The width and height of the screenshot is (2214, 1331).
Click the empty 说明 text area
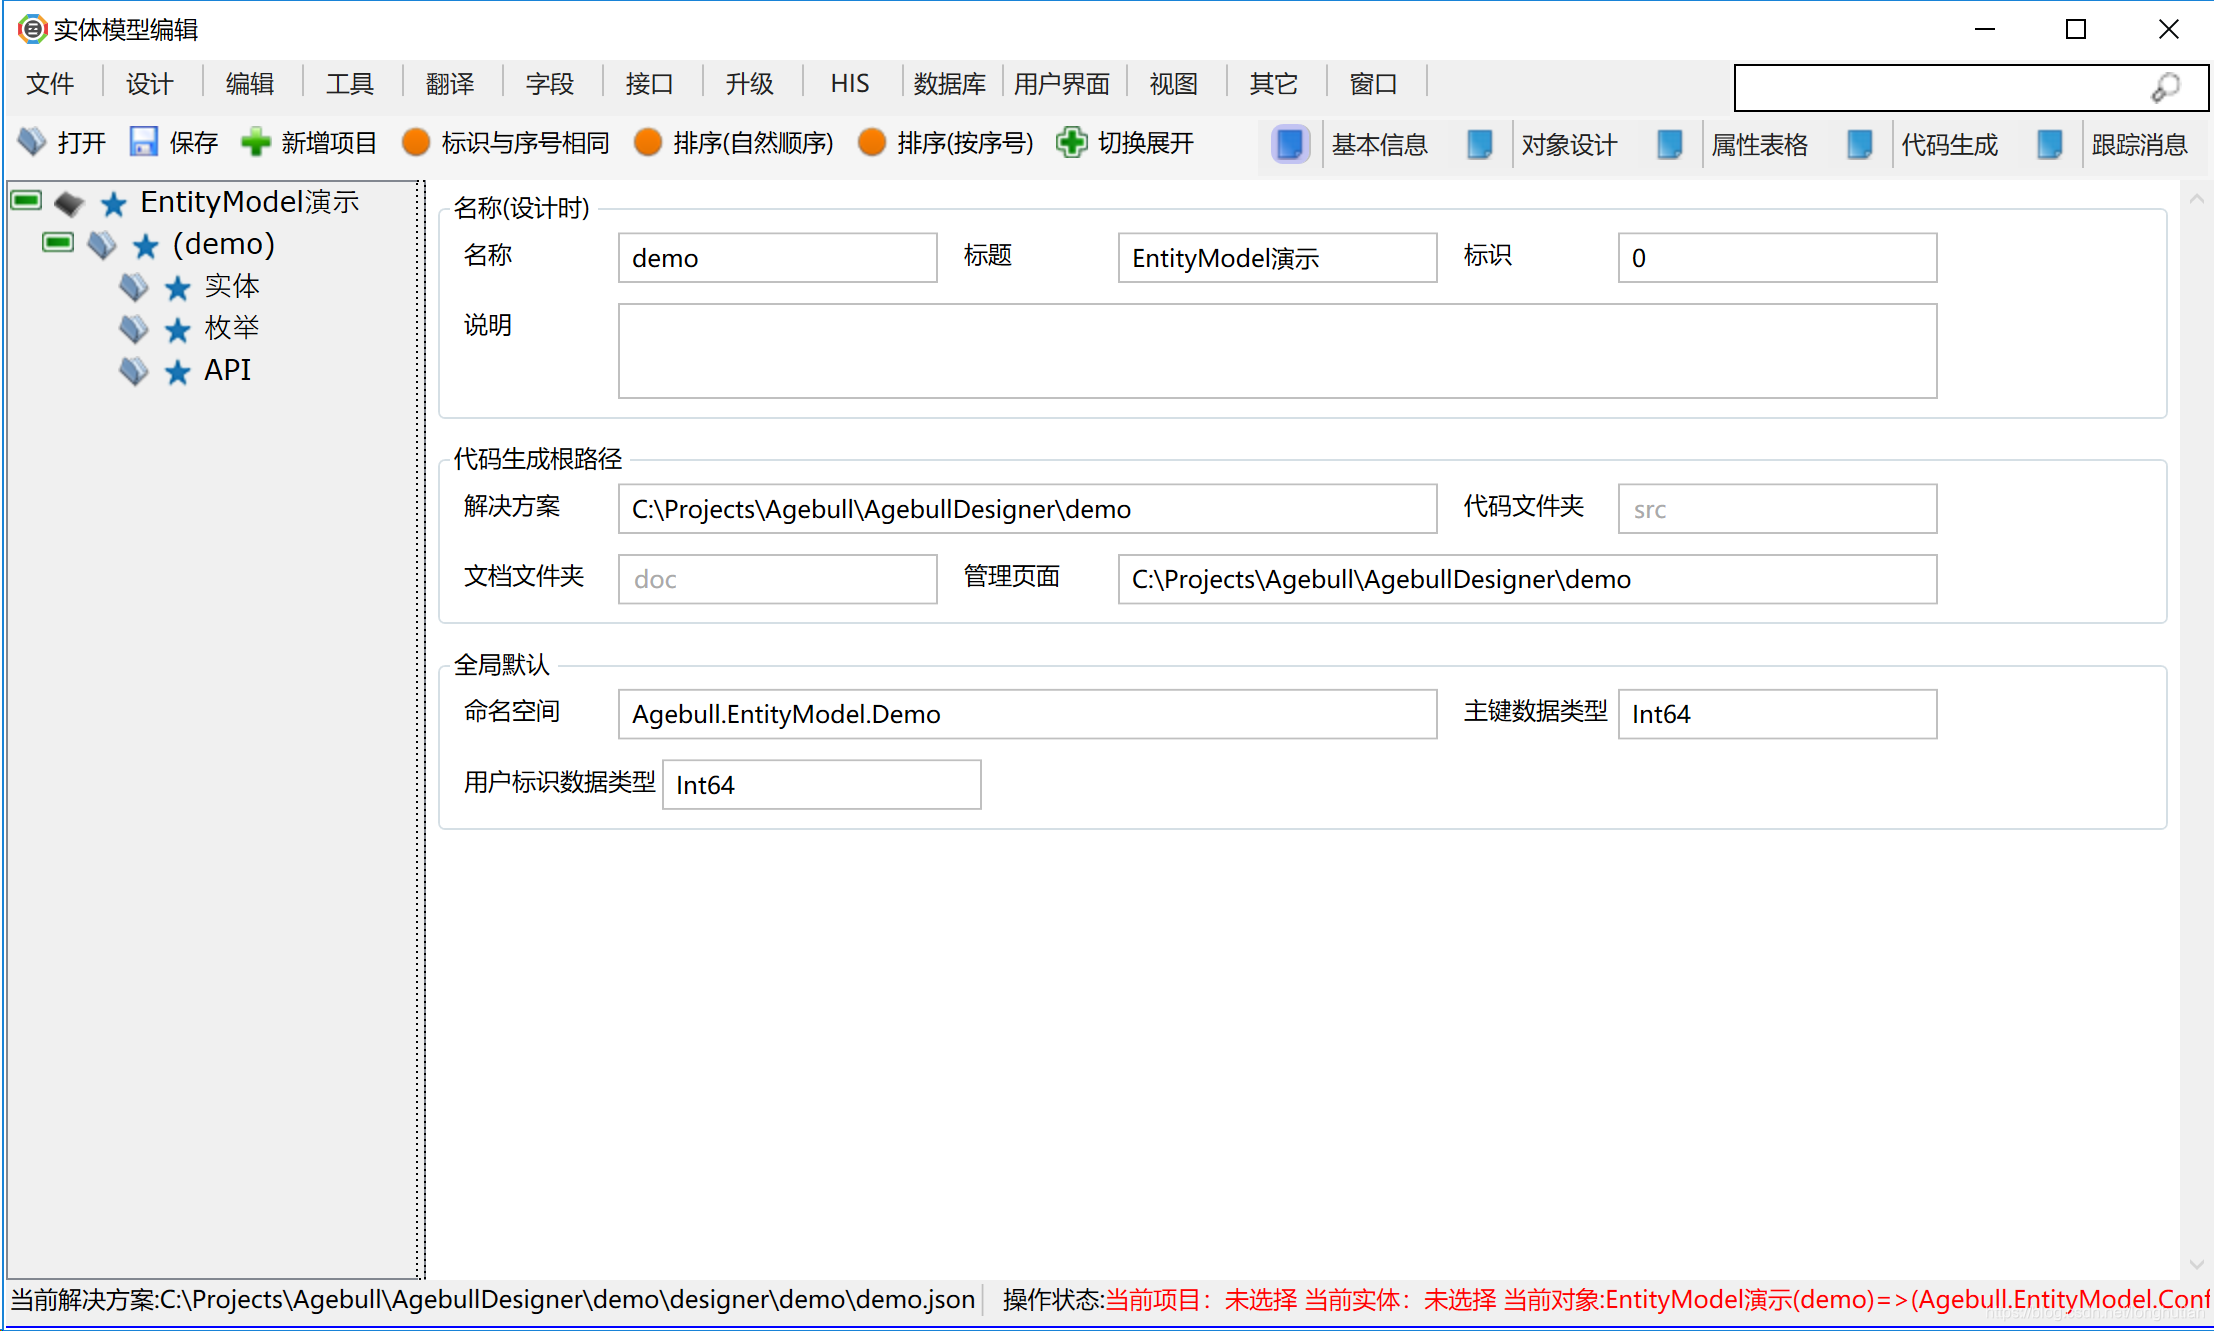pyautogui.click(x=1278, y=351)
